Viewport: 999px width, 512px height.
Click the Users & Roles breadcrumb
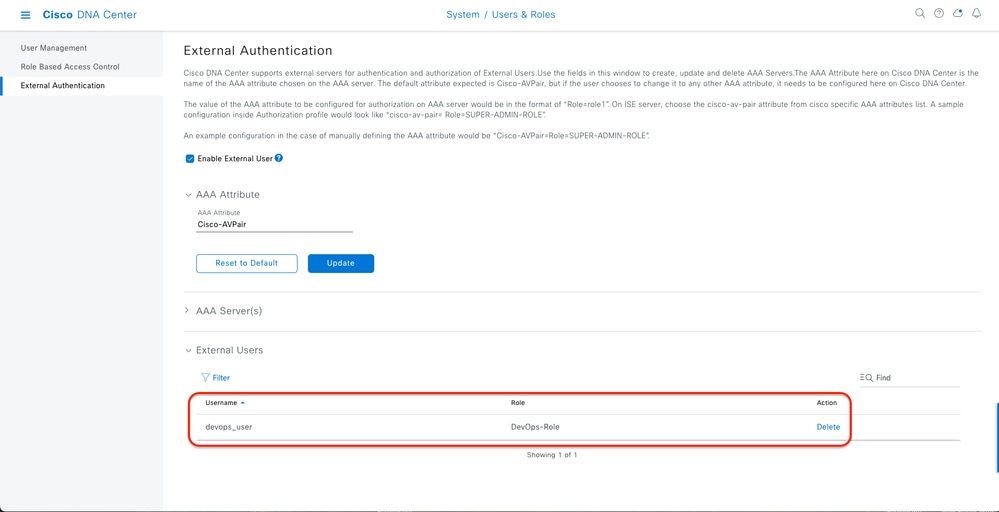[524, 14]
